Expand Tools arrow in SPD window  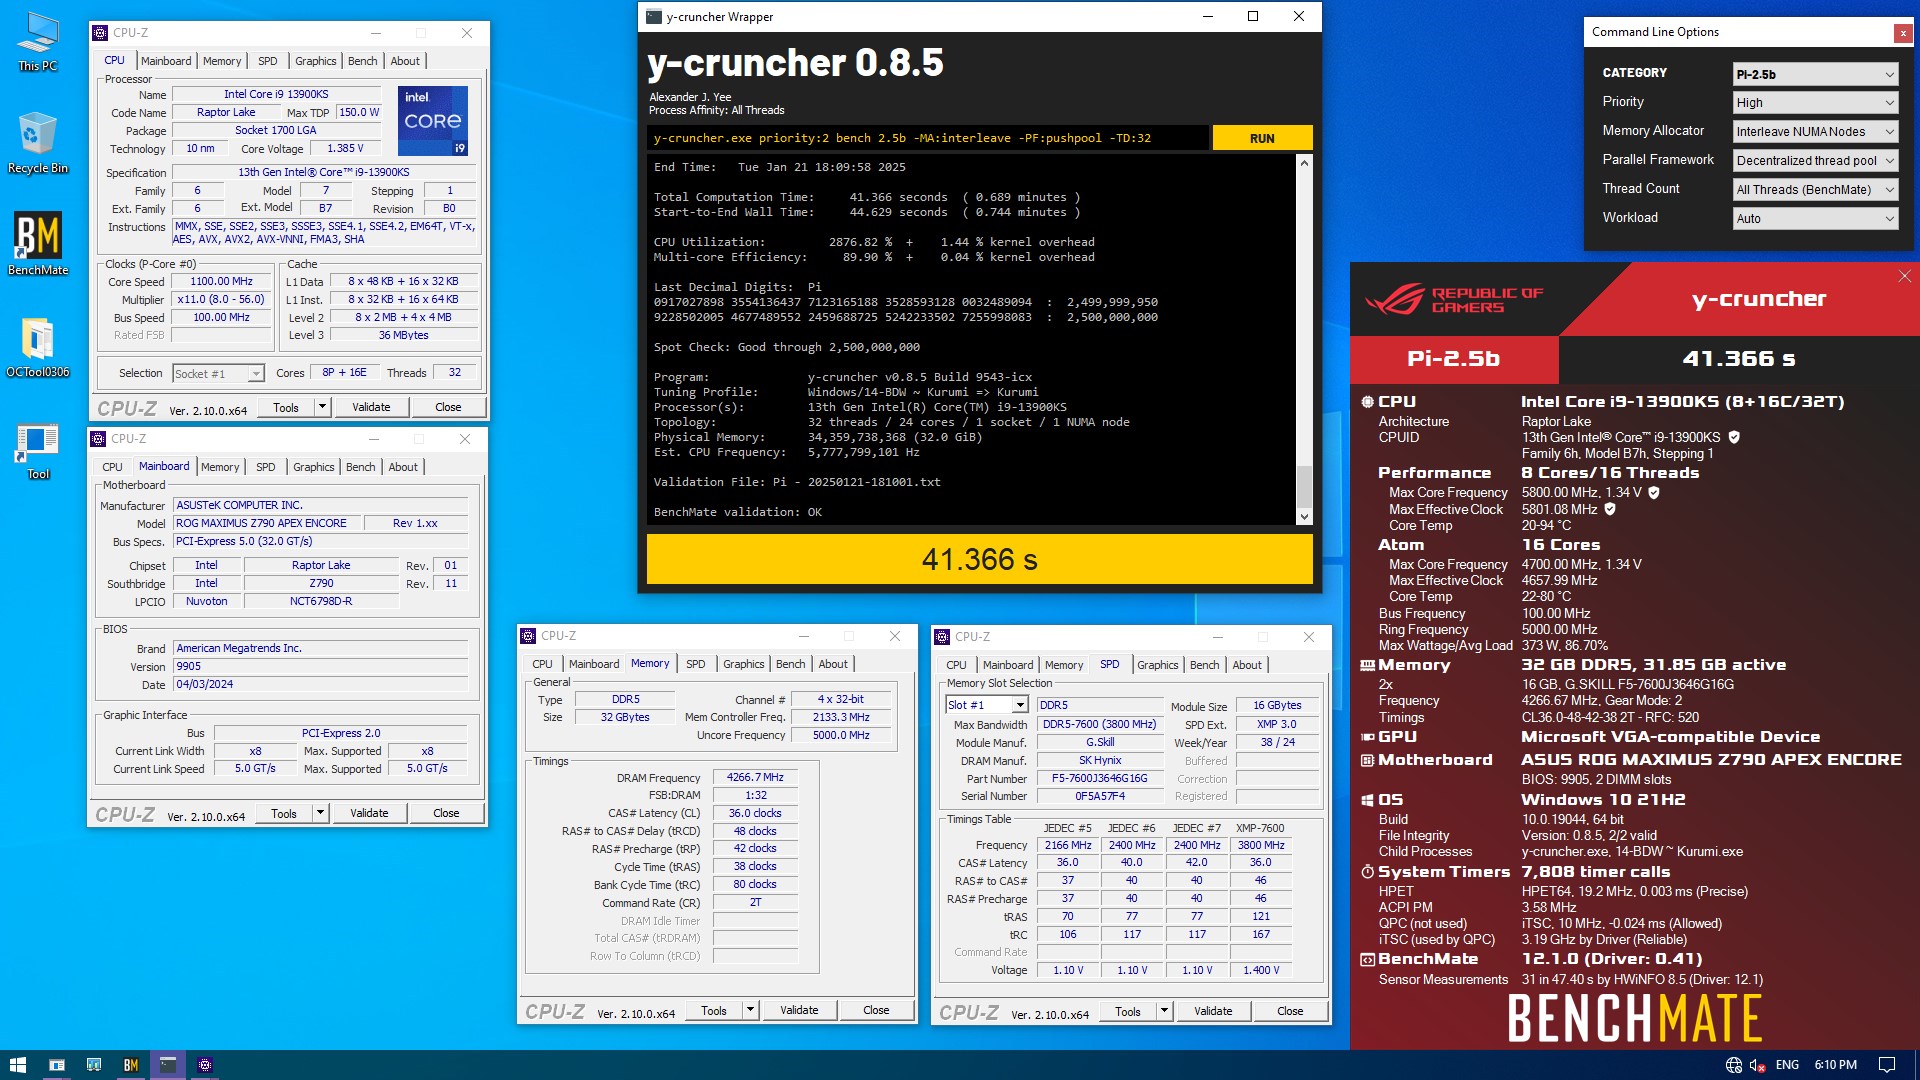pos(1164,1011)
